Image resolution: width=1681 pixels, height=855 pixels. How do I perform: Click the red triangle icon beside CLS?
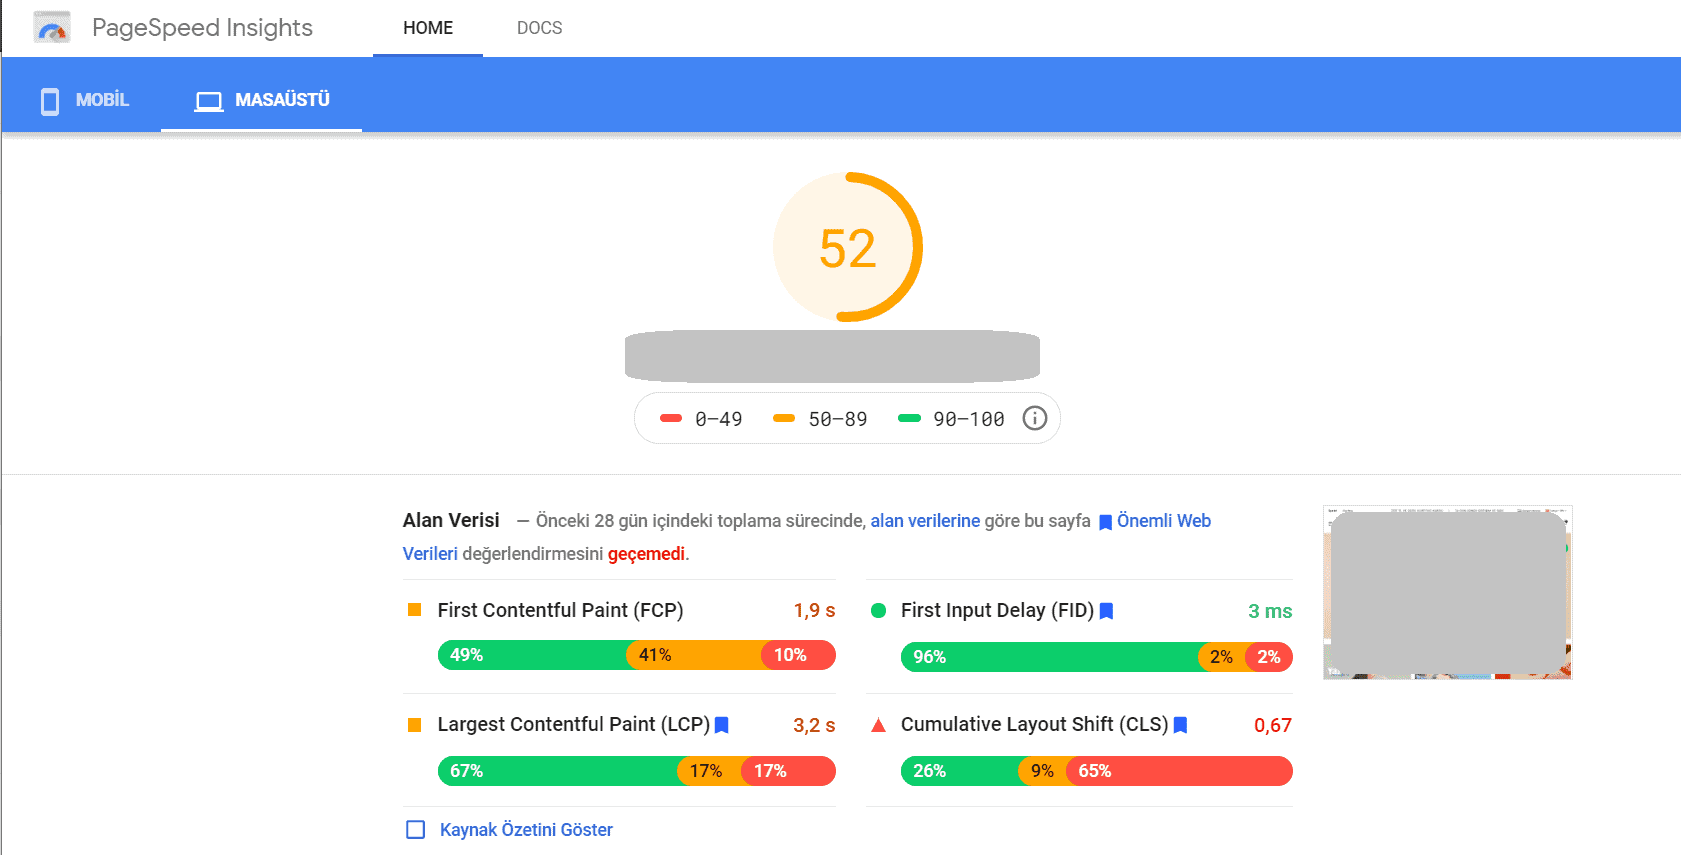tap(878, 725)
